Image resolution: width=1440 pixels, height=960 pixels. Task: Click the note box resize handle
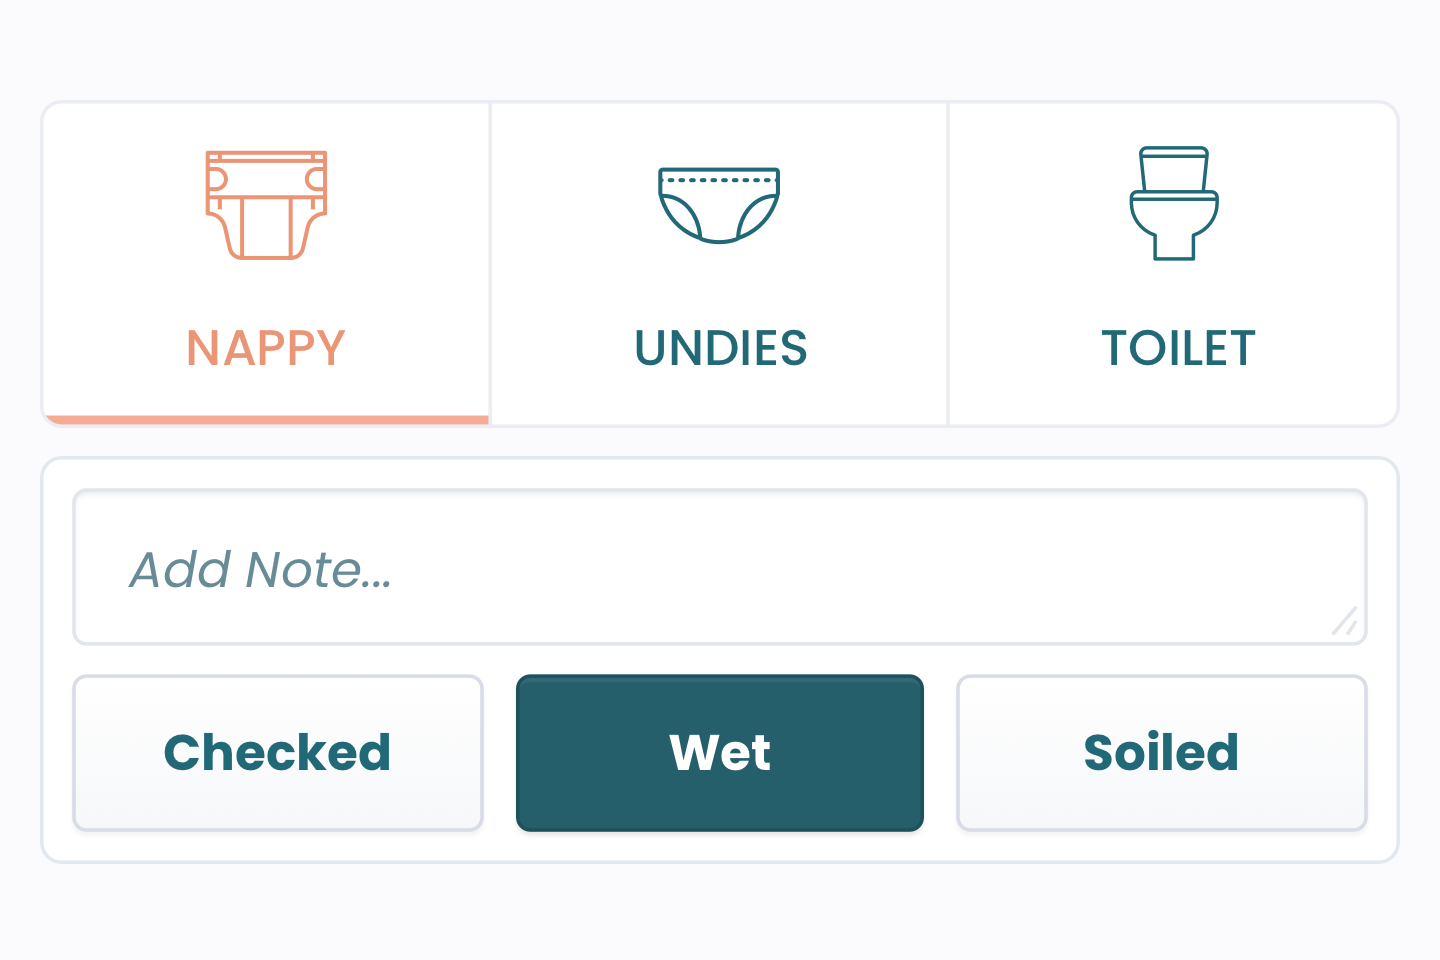1345,621
